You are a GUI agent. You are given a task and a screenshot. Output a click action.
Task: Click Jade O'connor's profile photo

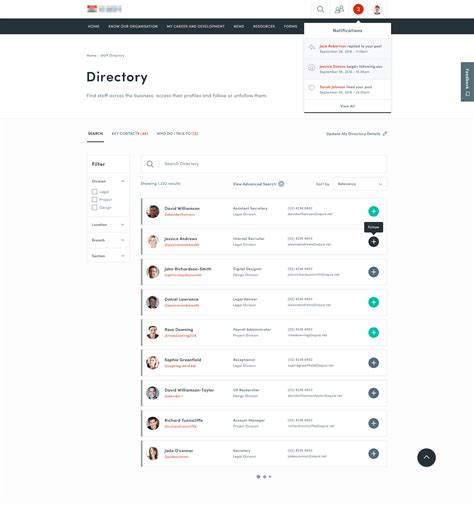point(153,454)
